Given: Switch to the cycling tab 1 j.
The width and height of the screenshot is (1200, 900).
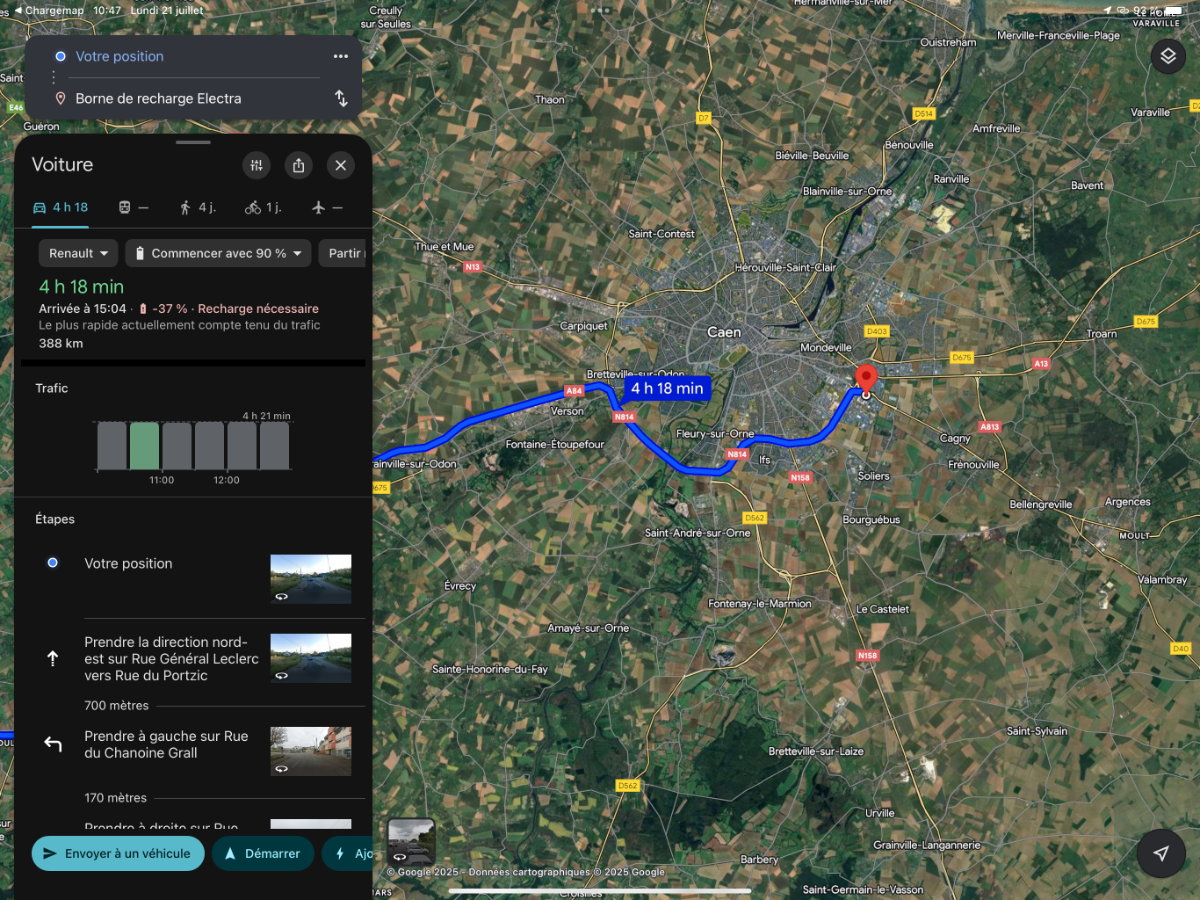Looking at the screenshot, I should [263, 207].
